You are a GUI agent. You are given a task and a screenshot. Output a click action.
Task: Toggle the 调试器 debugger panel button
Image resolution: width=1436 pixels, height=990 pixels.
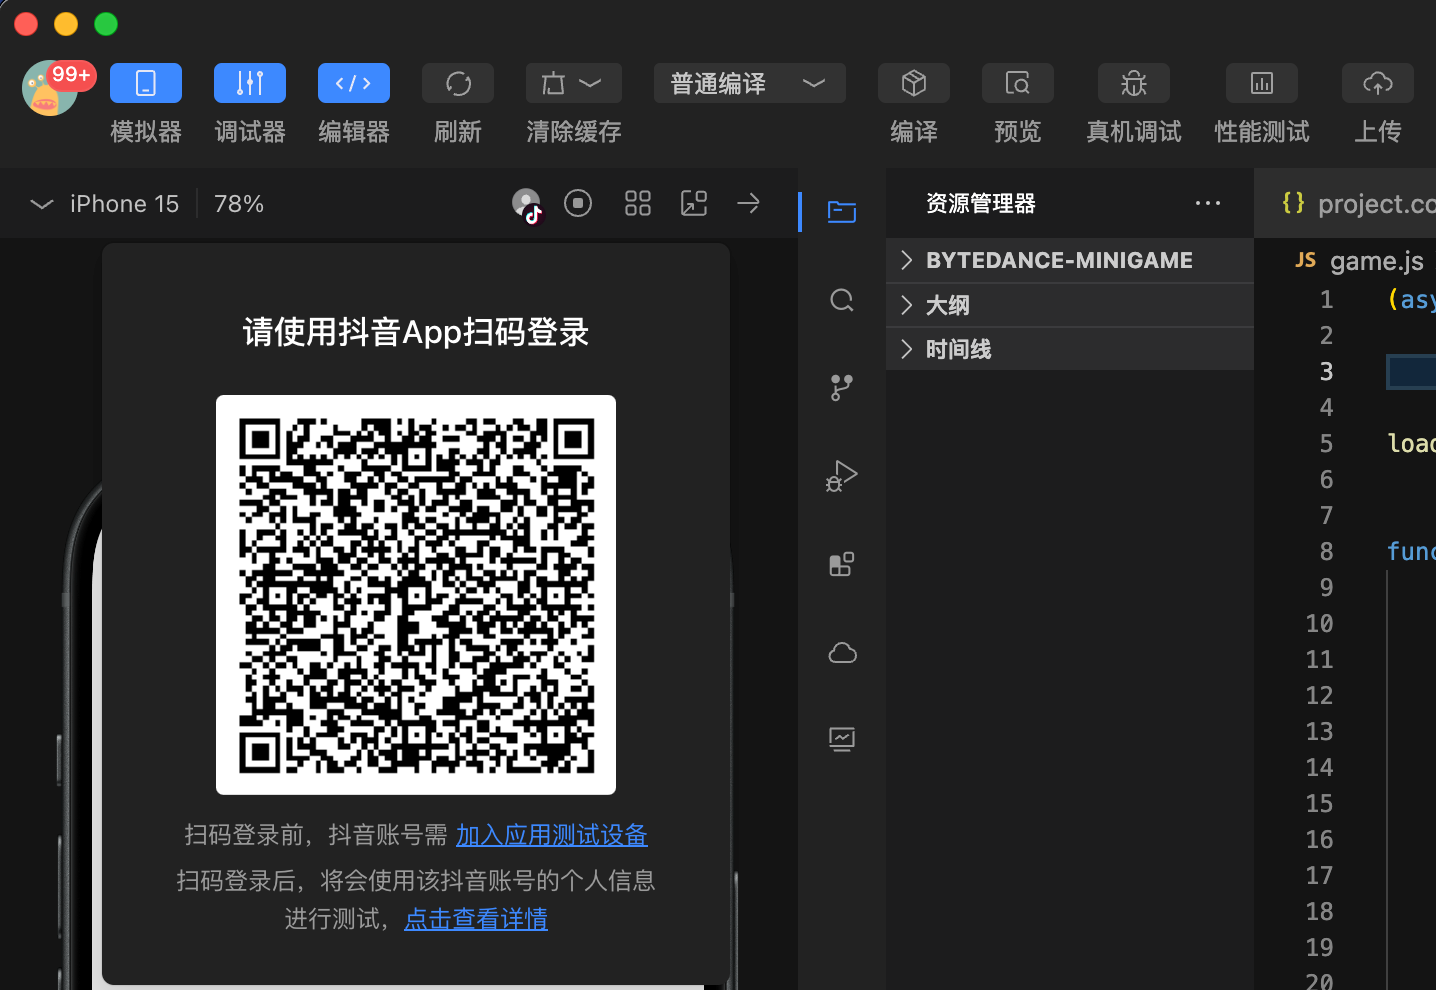(x=250, y=83)
